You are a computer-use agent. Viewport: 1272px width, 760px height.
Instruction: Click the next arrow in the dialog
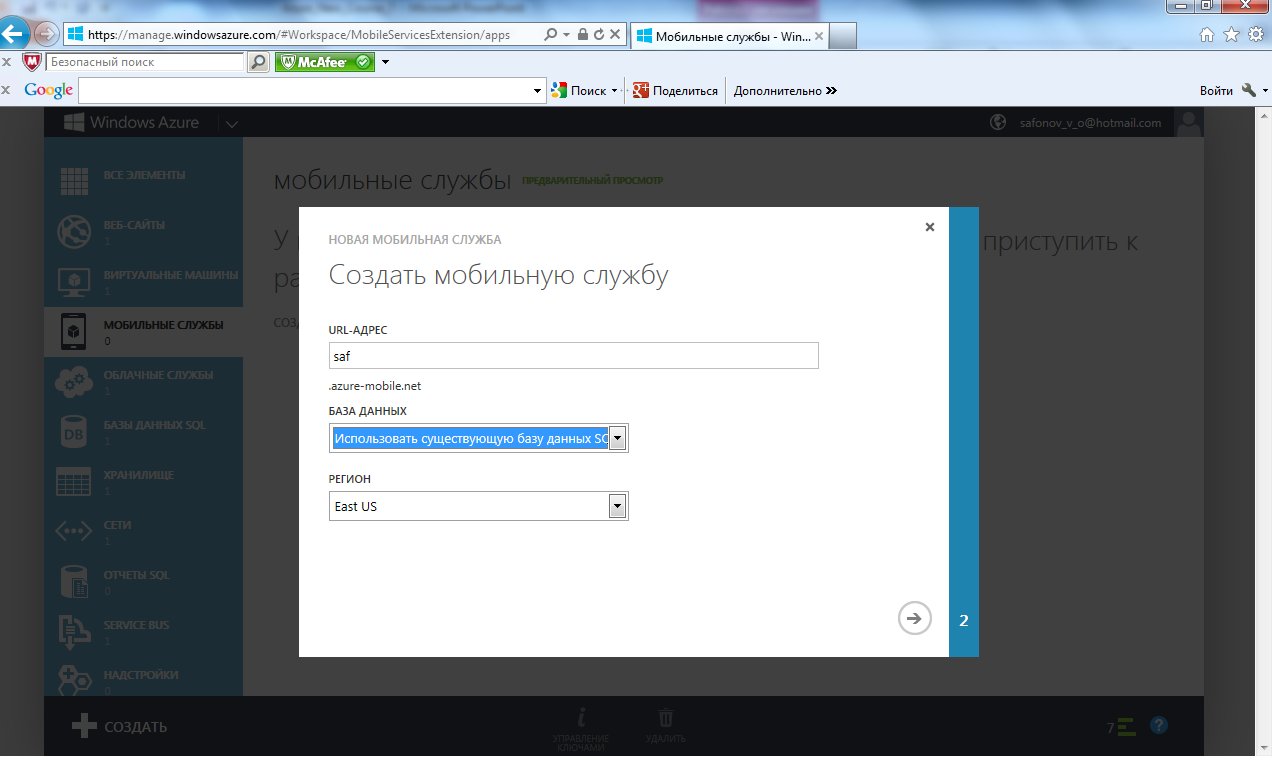pos(914,619)
